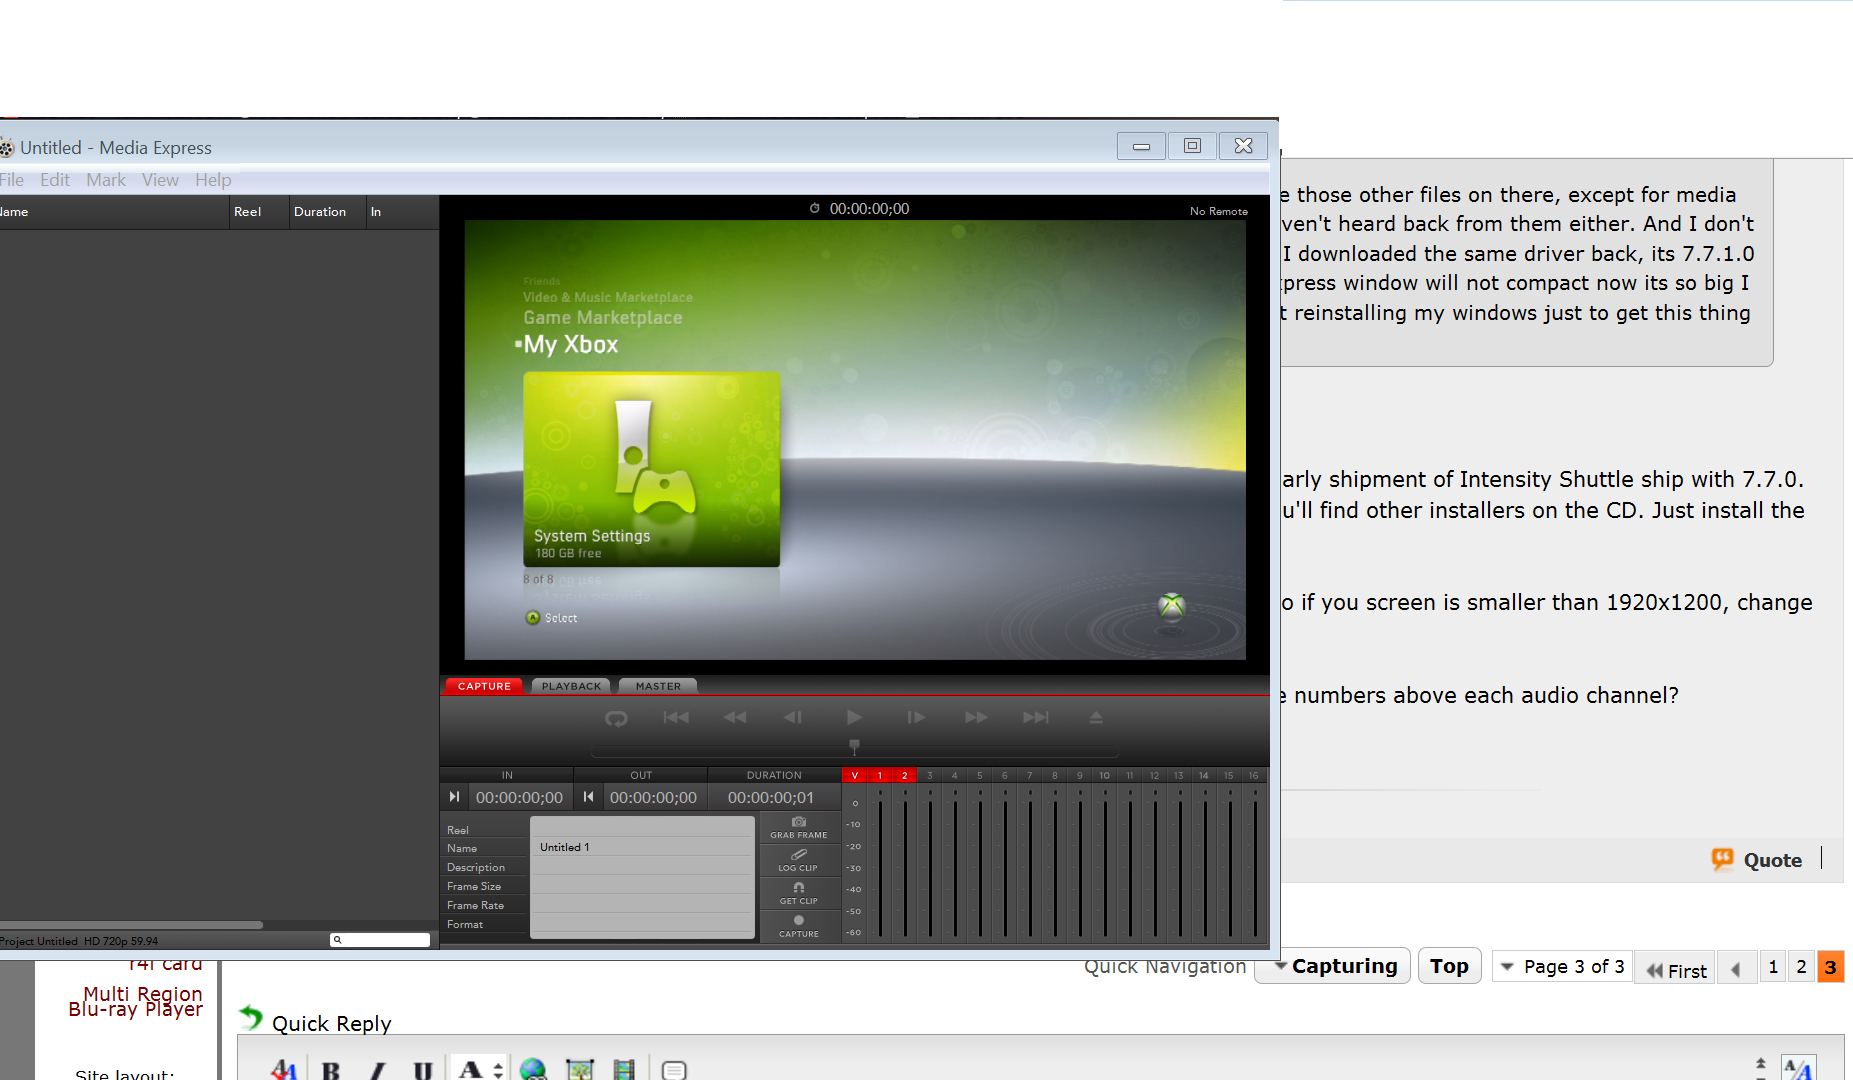Open the File menu

click(x=12, y=180)
